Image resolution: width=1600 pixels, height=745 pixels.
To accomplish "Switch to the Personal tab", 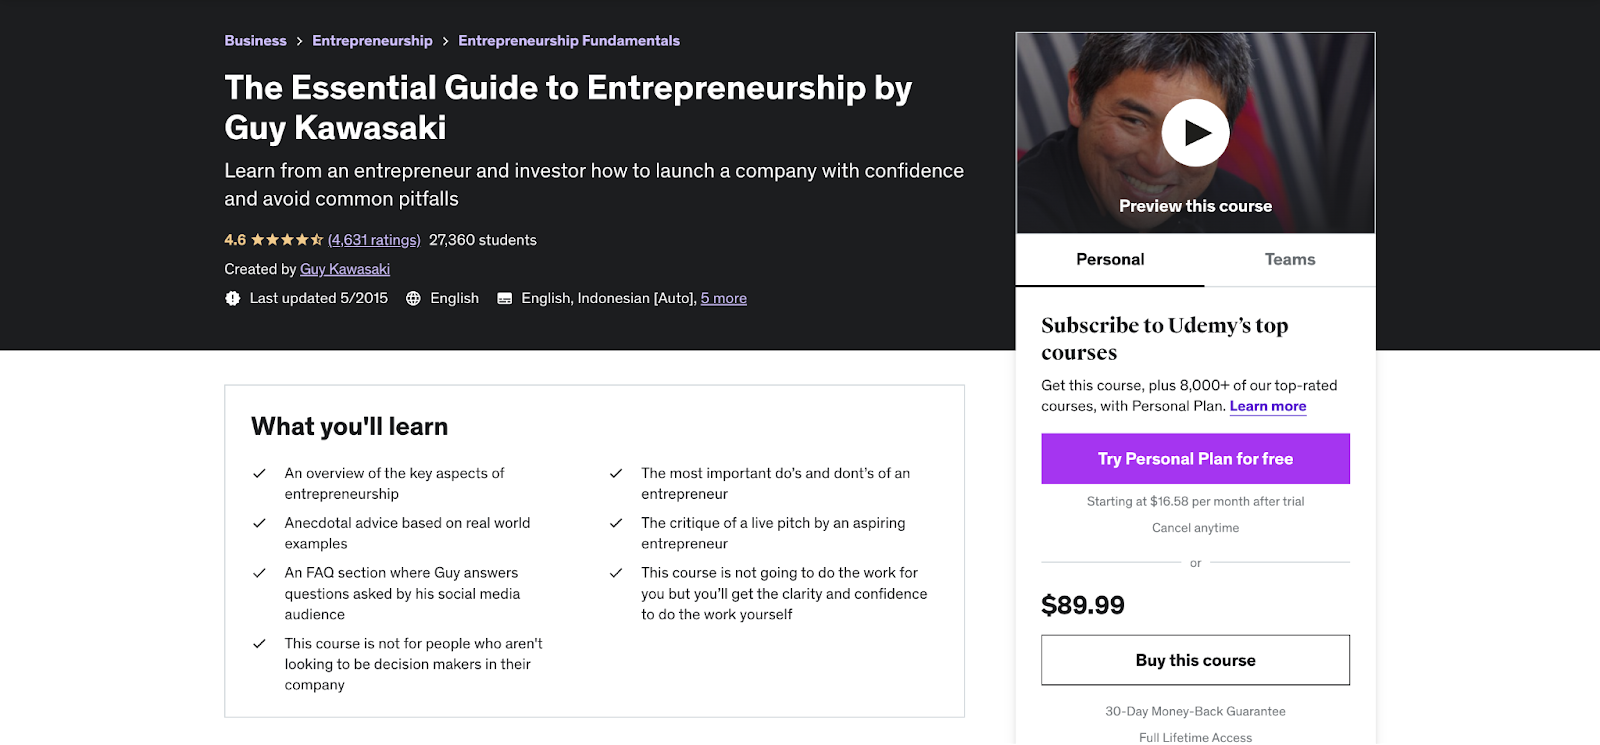I will click(x=1110, y=260).
